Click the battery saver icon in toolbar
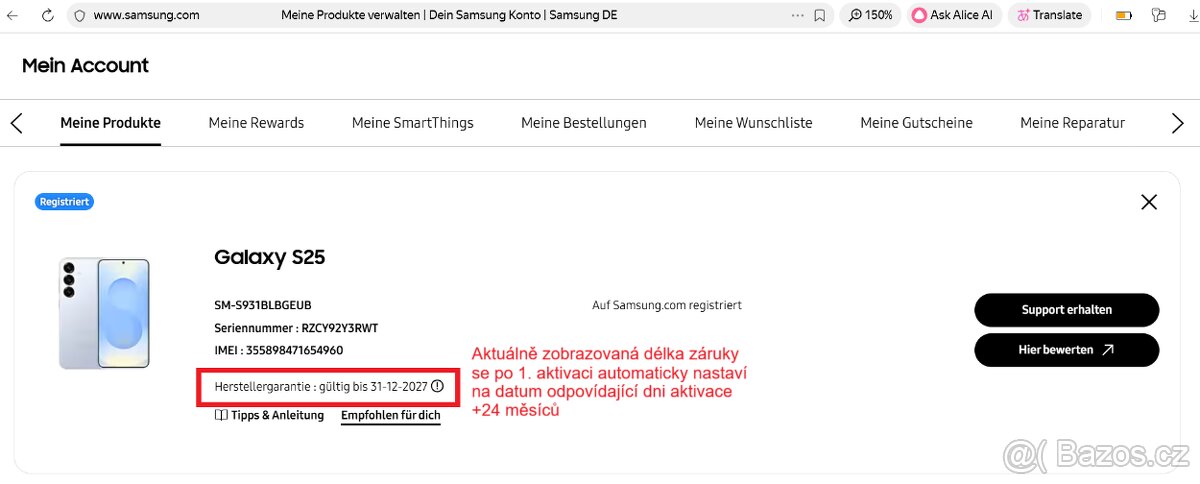Image resolution: width=1200 pixels, height=484 pixels. (x=1124, y=16)
